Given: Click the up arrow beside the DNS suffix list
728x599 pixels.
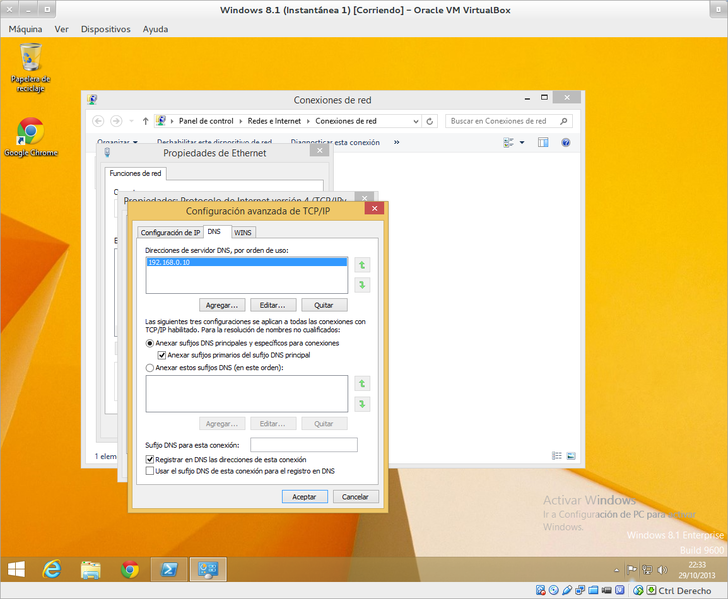Looking at the screenshot, I should (362, 384).
